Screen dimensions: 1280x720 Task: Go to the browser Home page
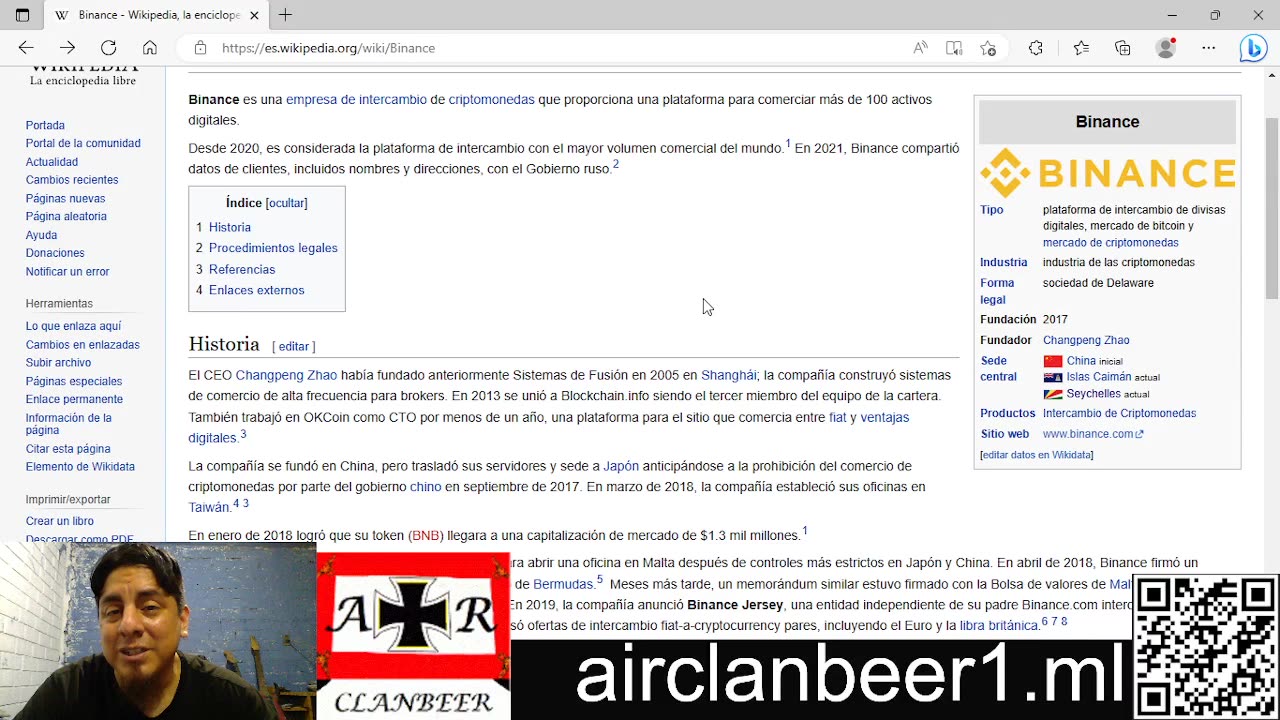(150, 48)
